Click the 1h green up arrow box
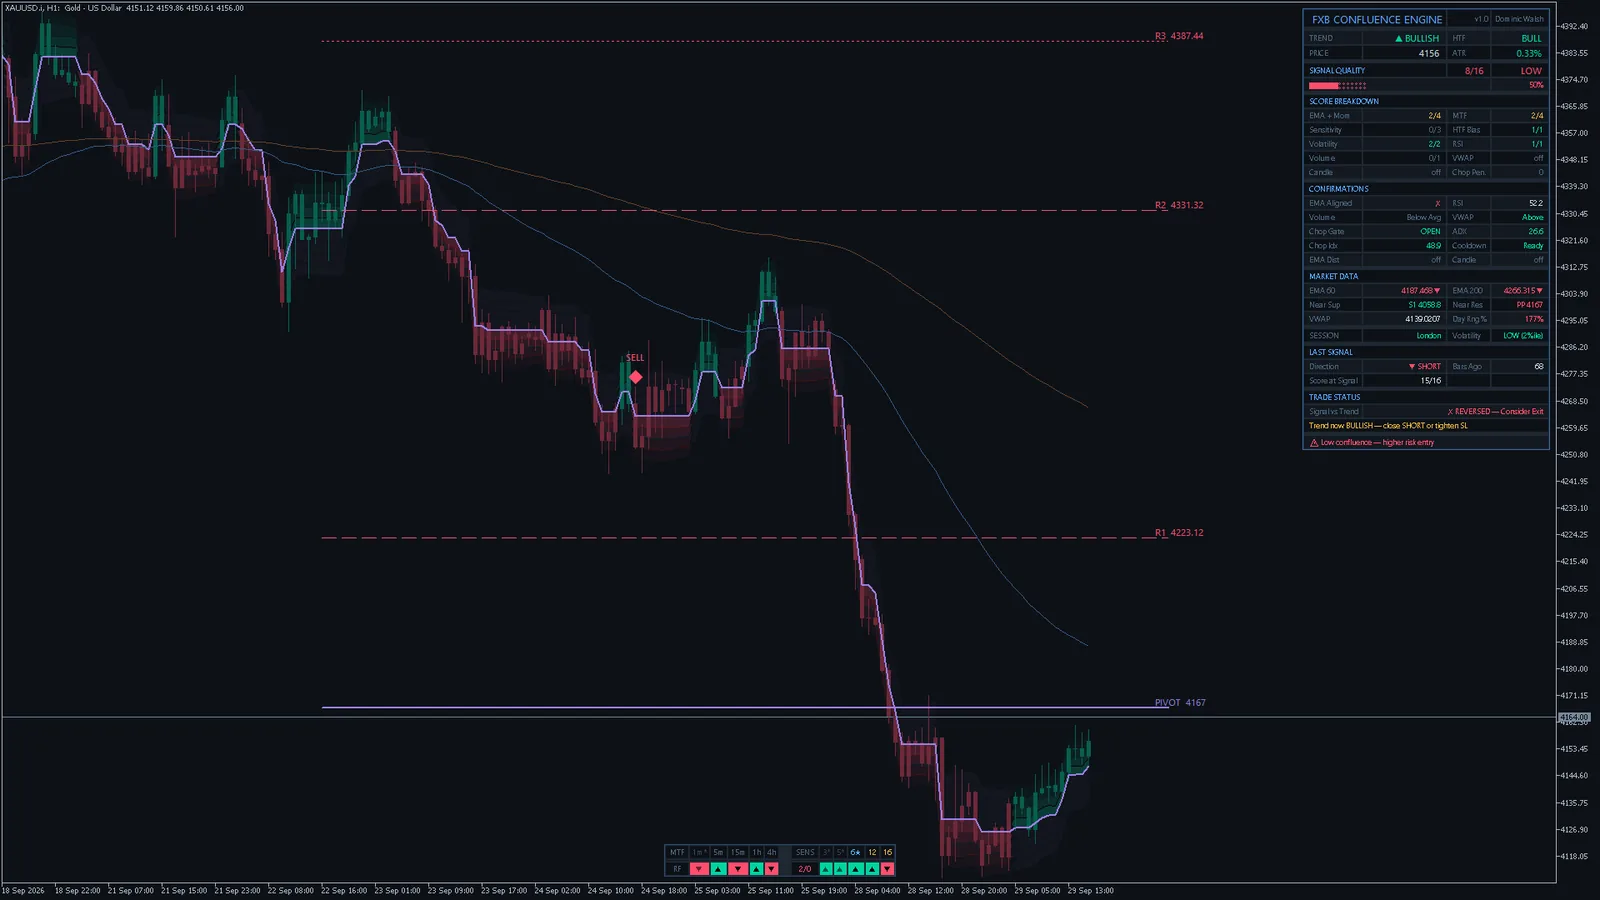 pyautogui.click(x=757, y=869)
